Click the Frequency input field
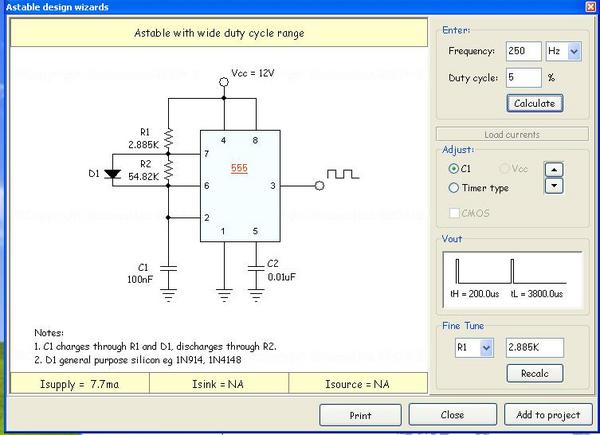Viewport: 600px width, 435px height. (522, 51)
